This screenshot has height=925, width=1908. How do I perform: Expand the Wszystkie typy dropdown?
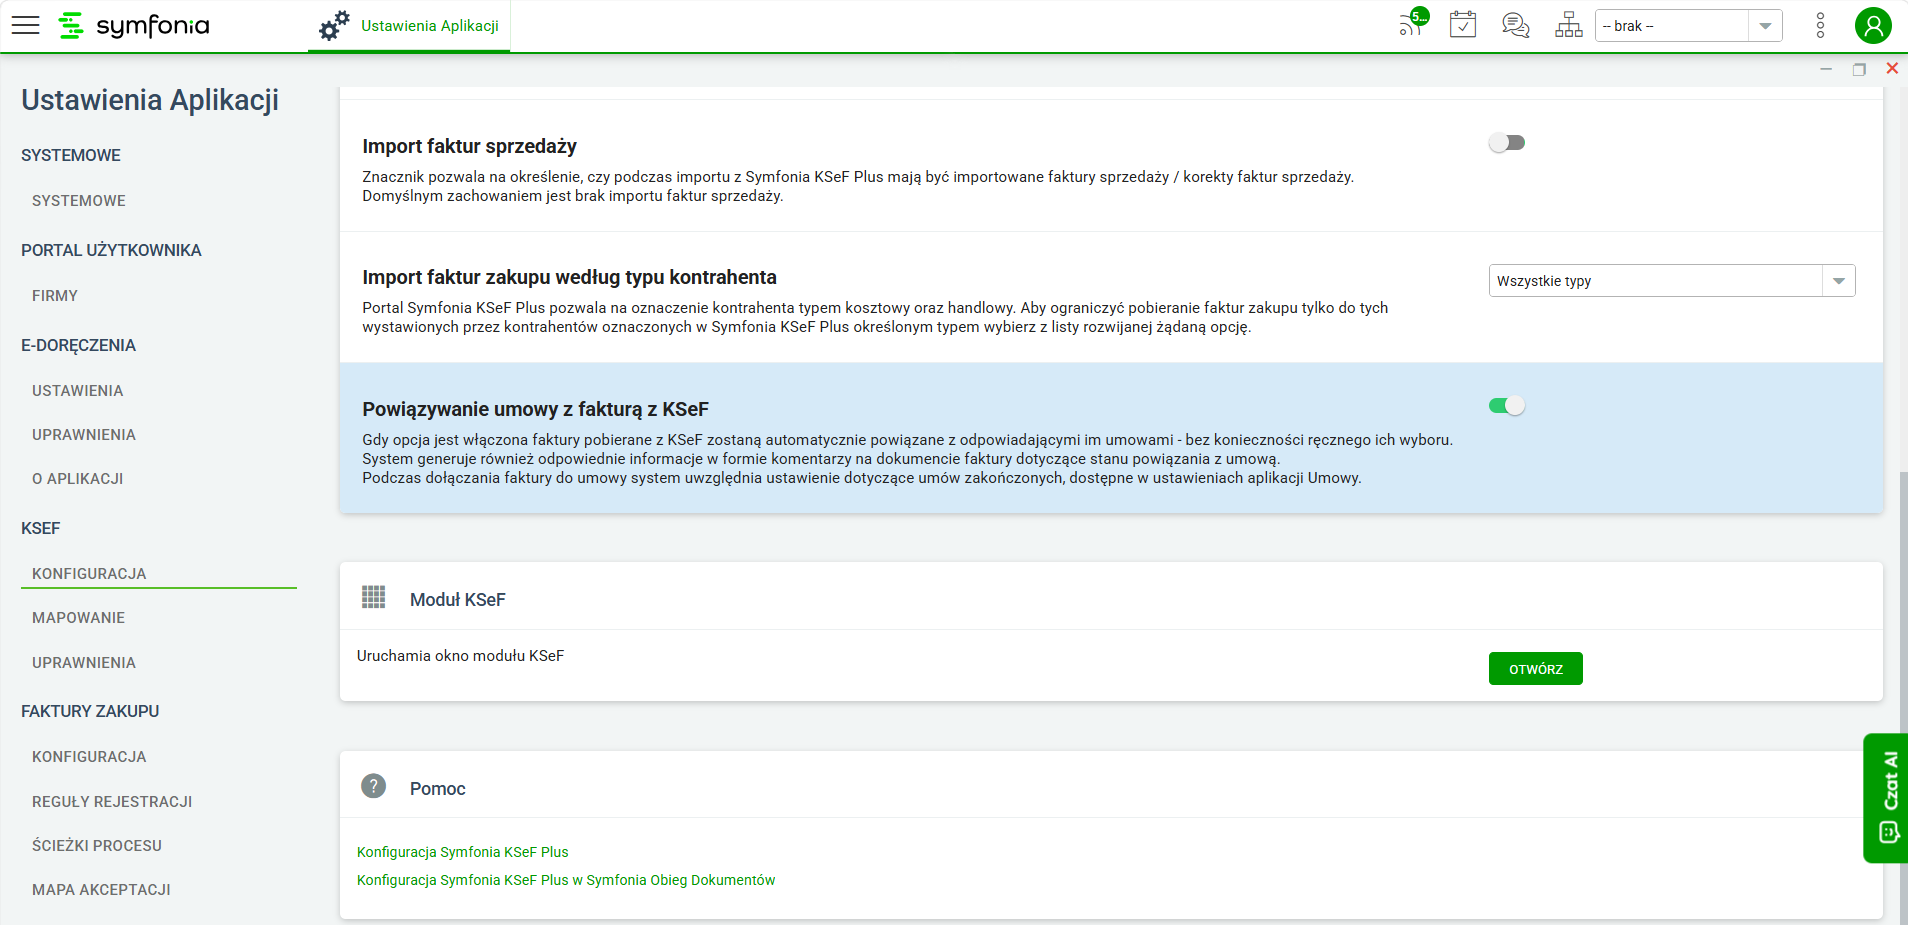tap(1671, 281)
